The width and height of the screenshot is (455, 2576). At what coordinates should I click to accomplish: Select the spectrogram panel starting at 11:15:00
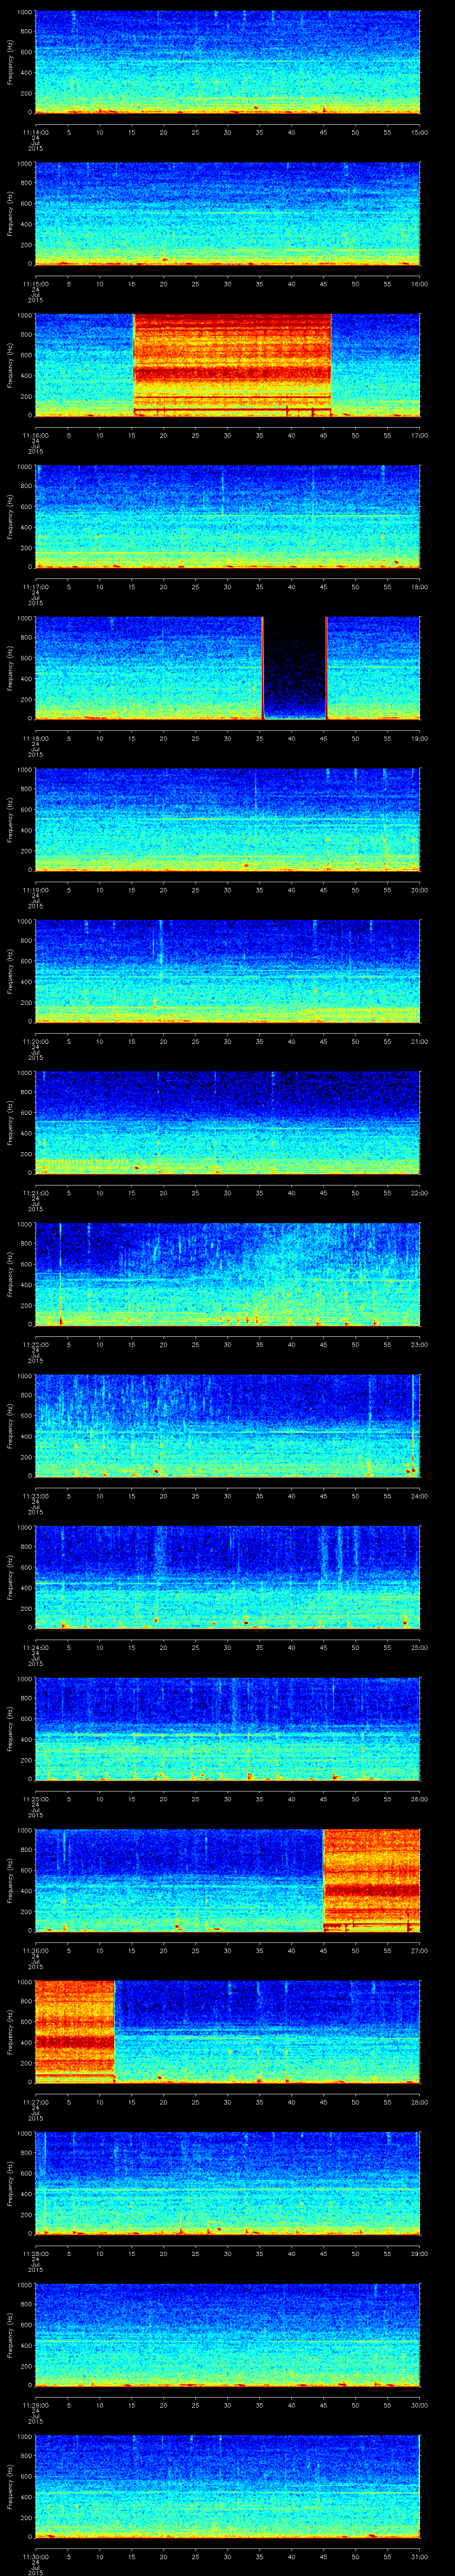(x=228, y=214)
